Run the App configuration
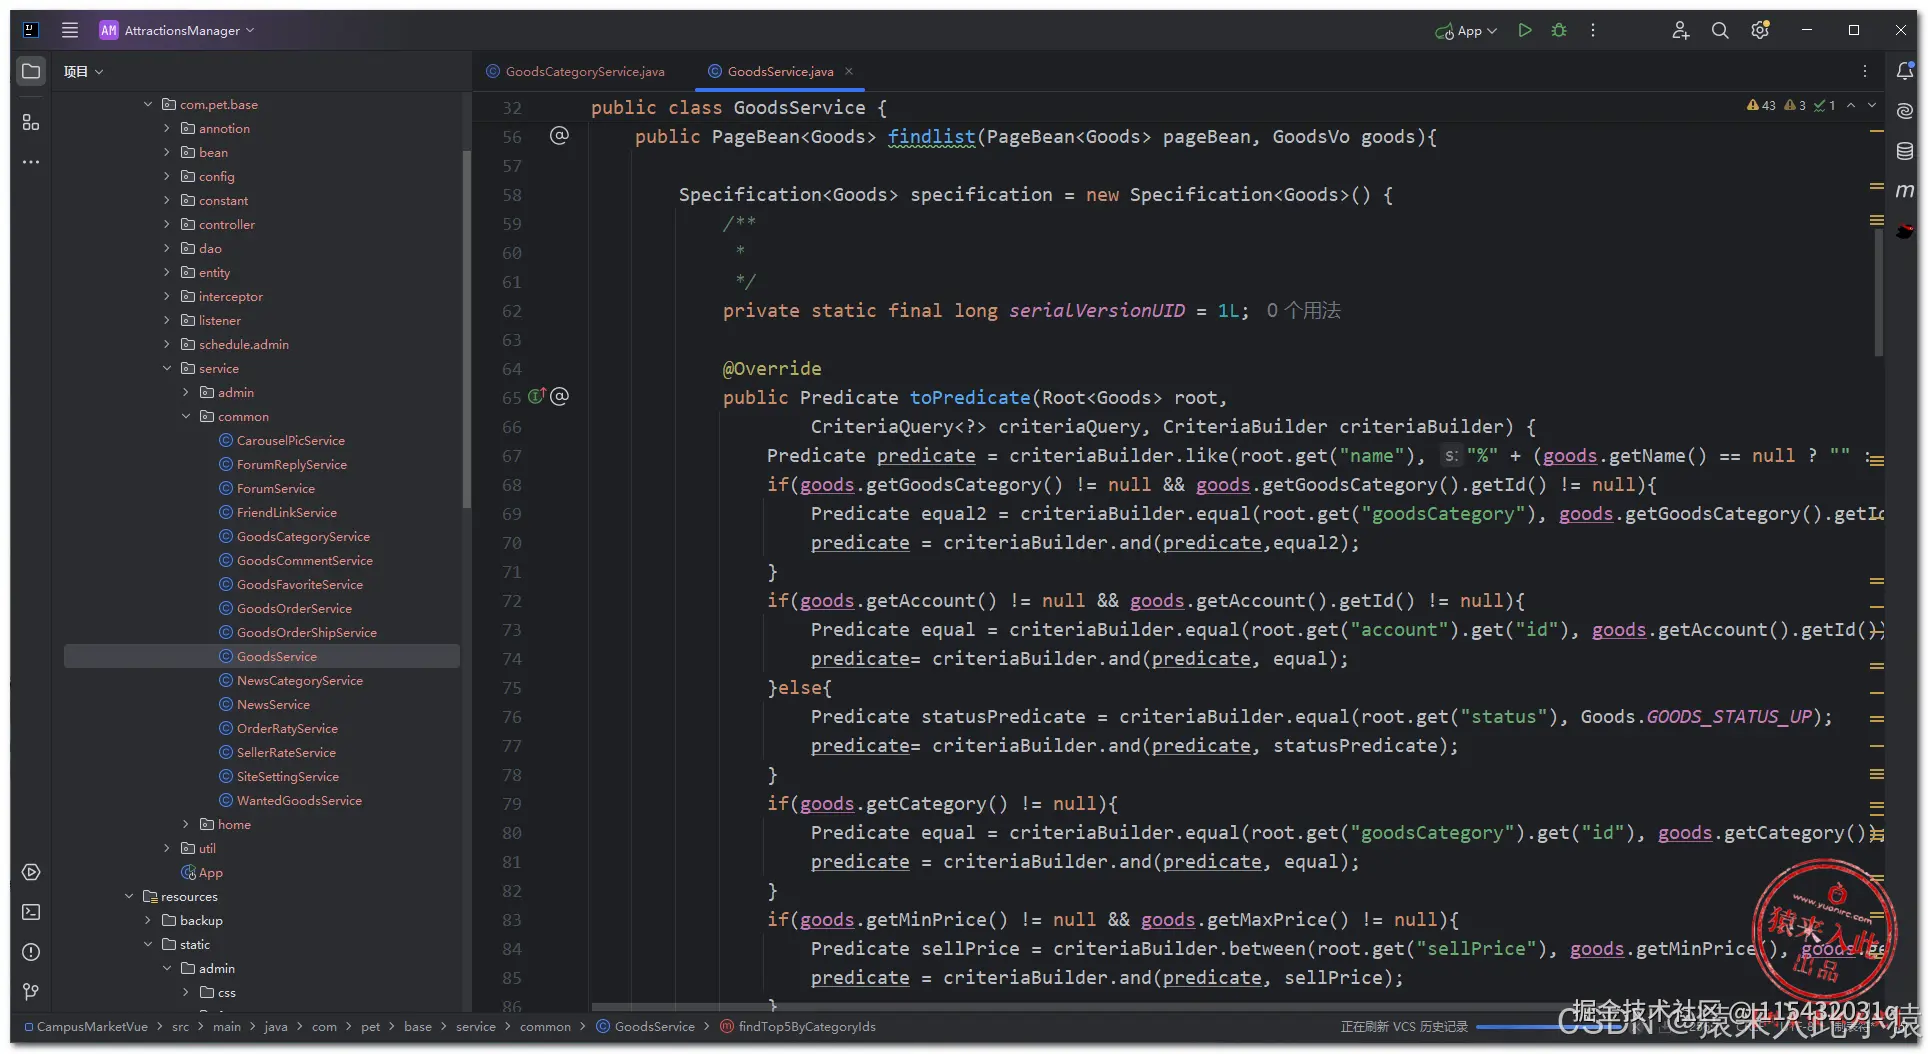This screenshot has height=1054, width=1928. click(1525, 30)
